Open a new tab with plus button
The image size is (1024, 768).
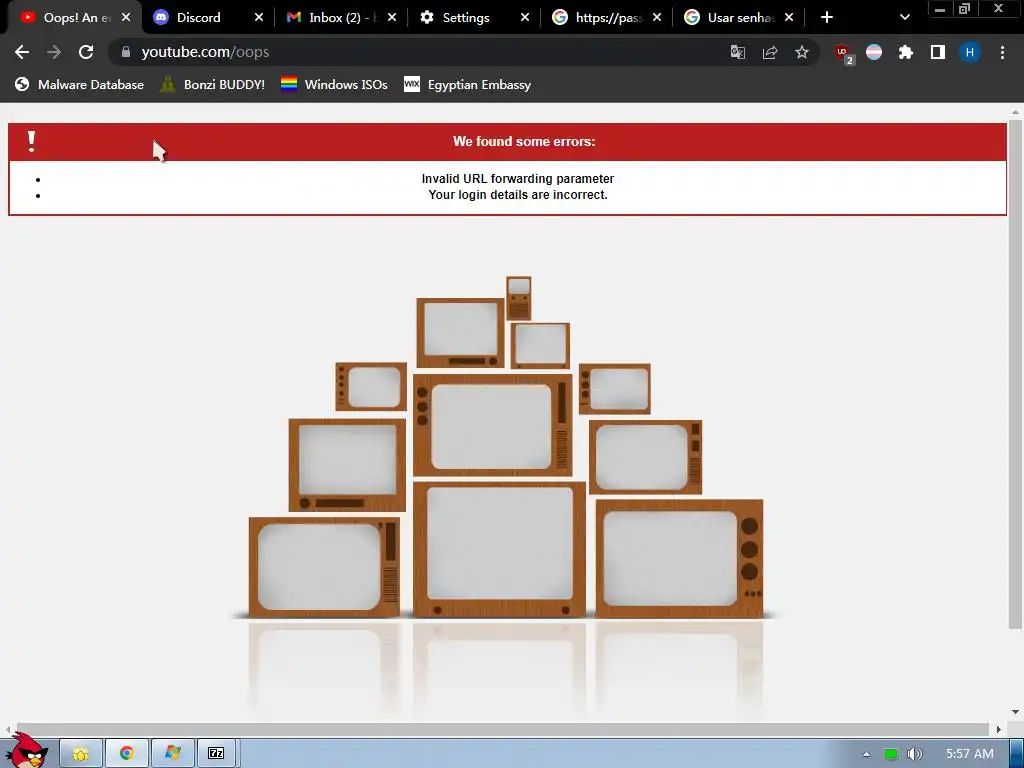[x=827, y=18]
